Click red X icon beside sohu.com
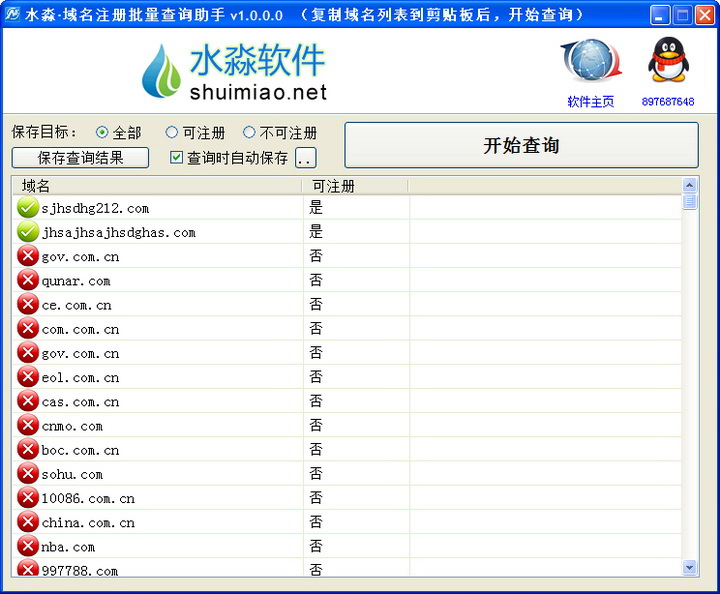The height and width of the screenshot is (594, 720). pyautogui.click(x=28, y=474)
